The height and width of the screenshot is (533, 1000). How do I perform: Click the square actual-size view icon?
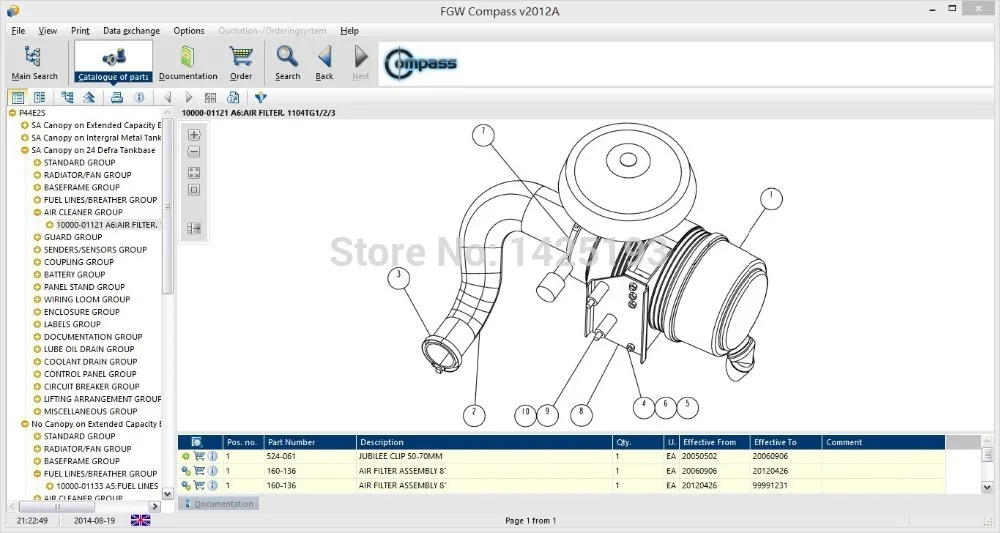coord(194,190)
